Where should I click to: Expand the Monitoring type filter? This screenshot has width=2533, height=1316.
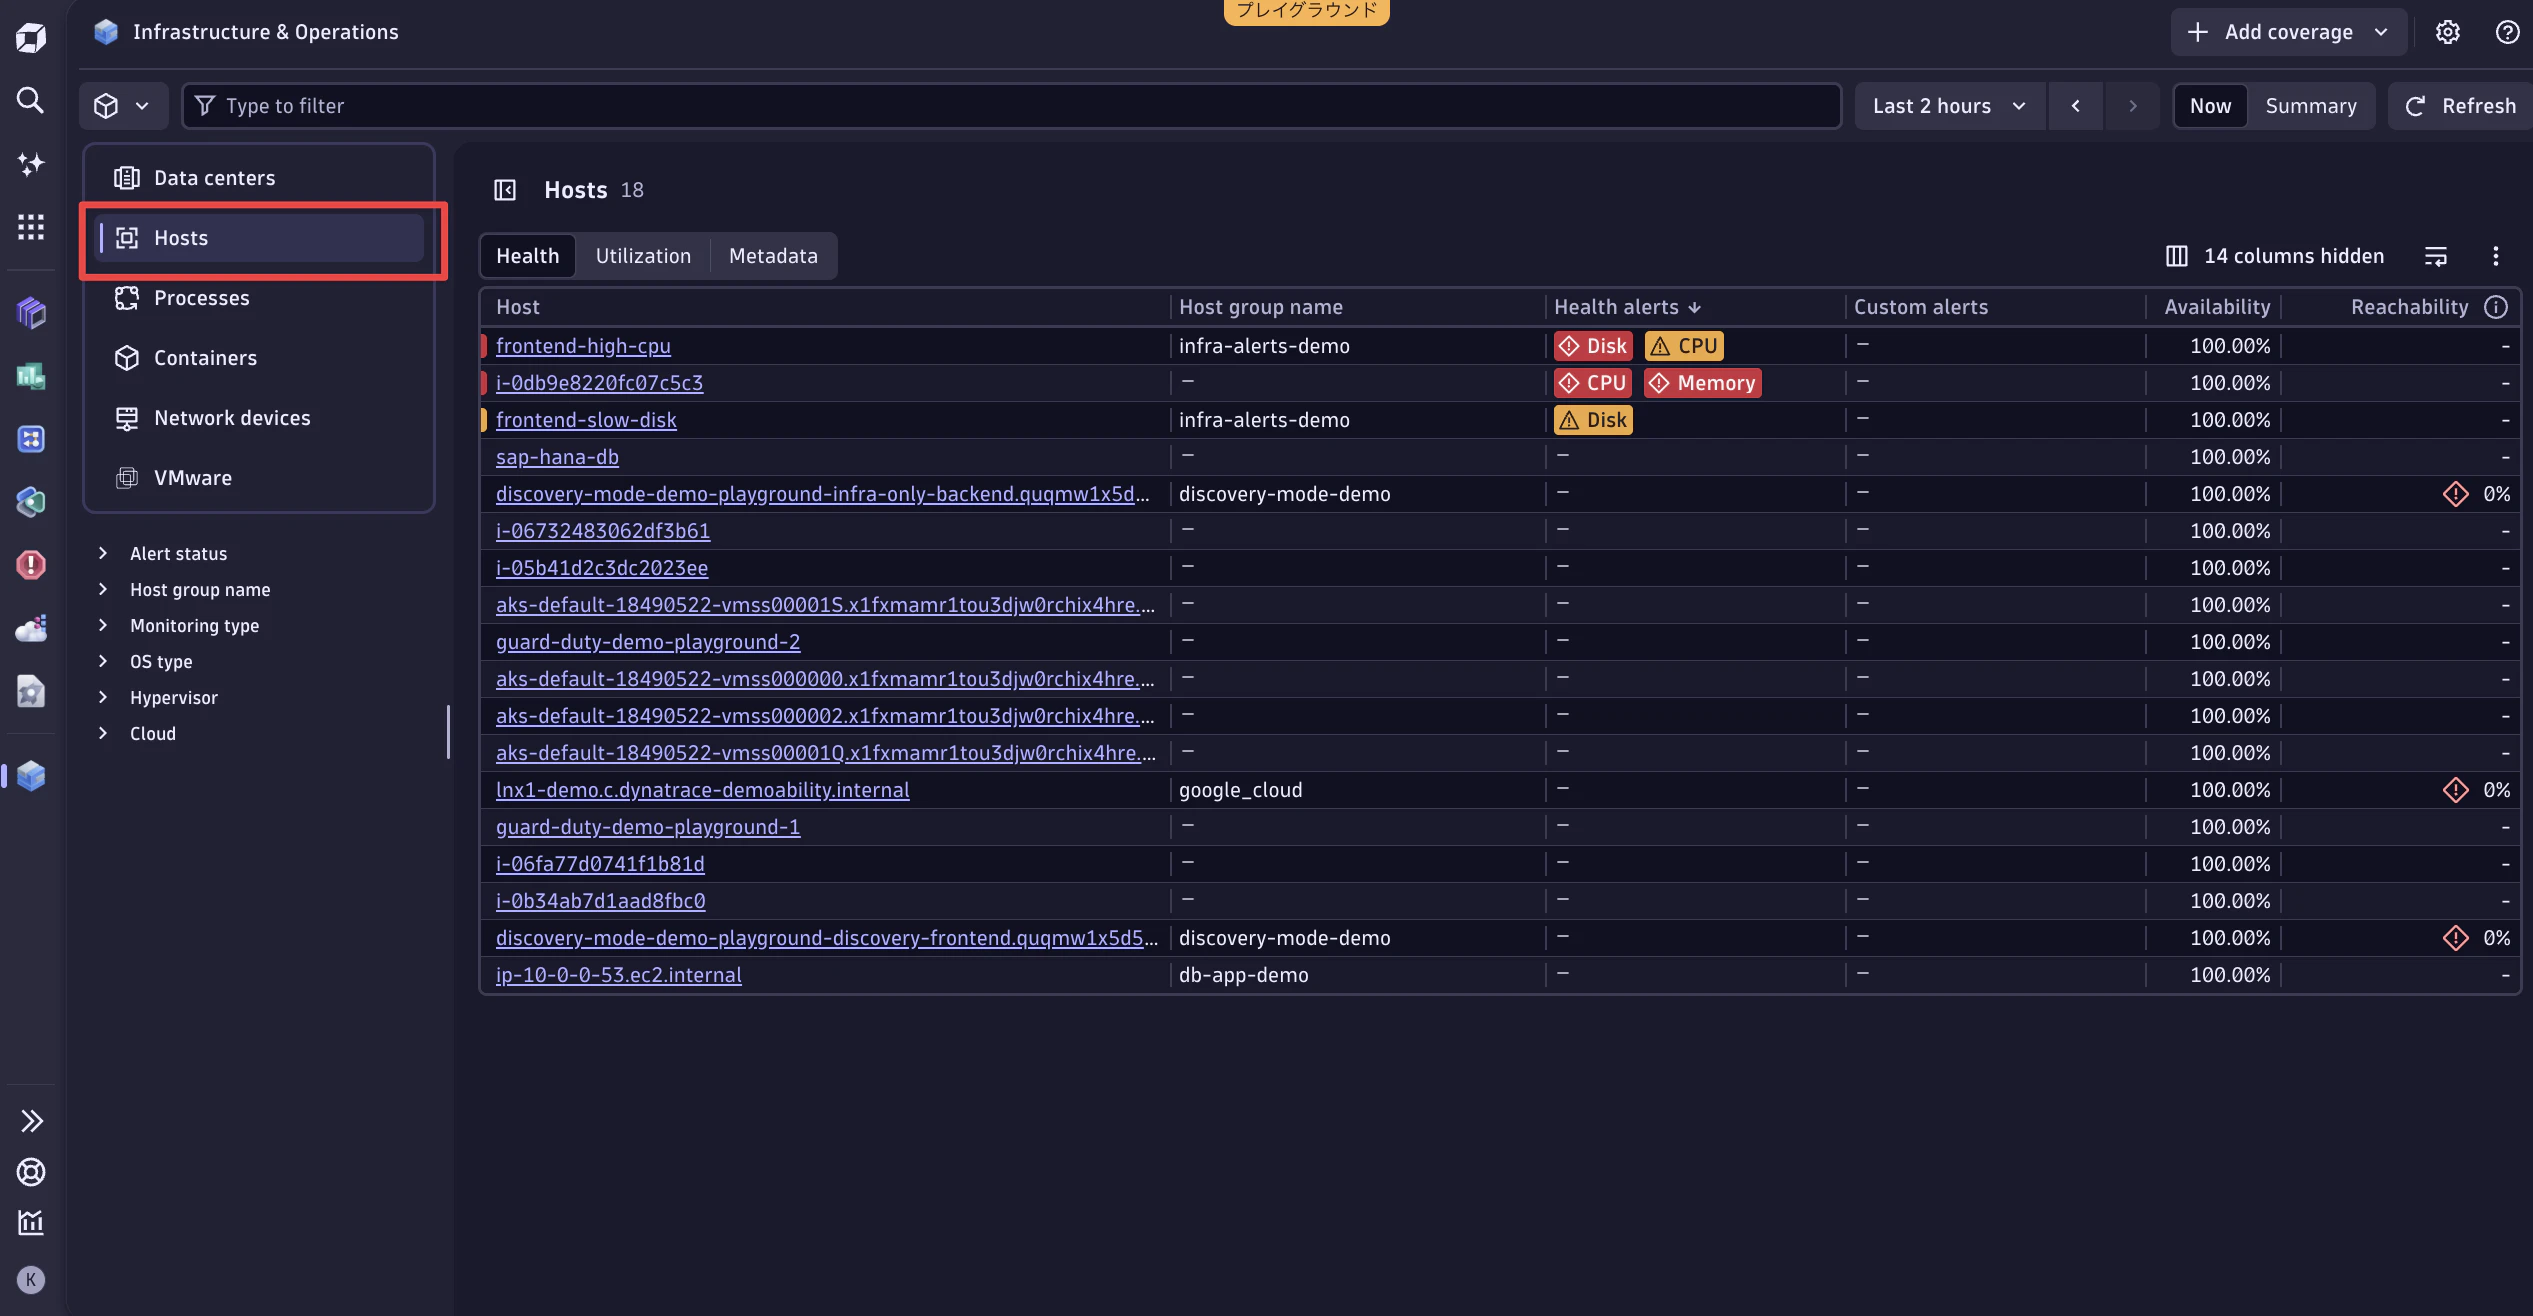click(x=103, y=625)
